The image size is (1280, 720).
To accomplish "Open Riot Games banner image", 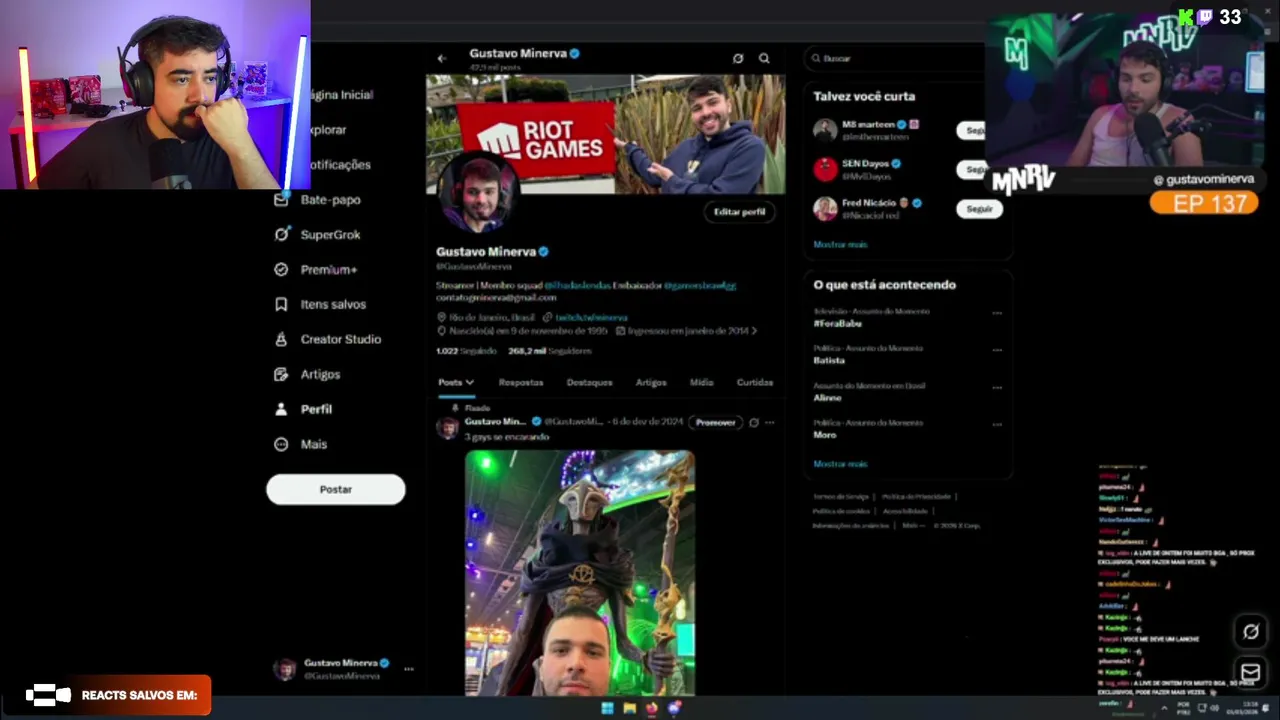I will (x=606, y=134).
